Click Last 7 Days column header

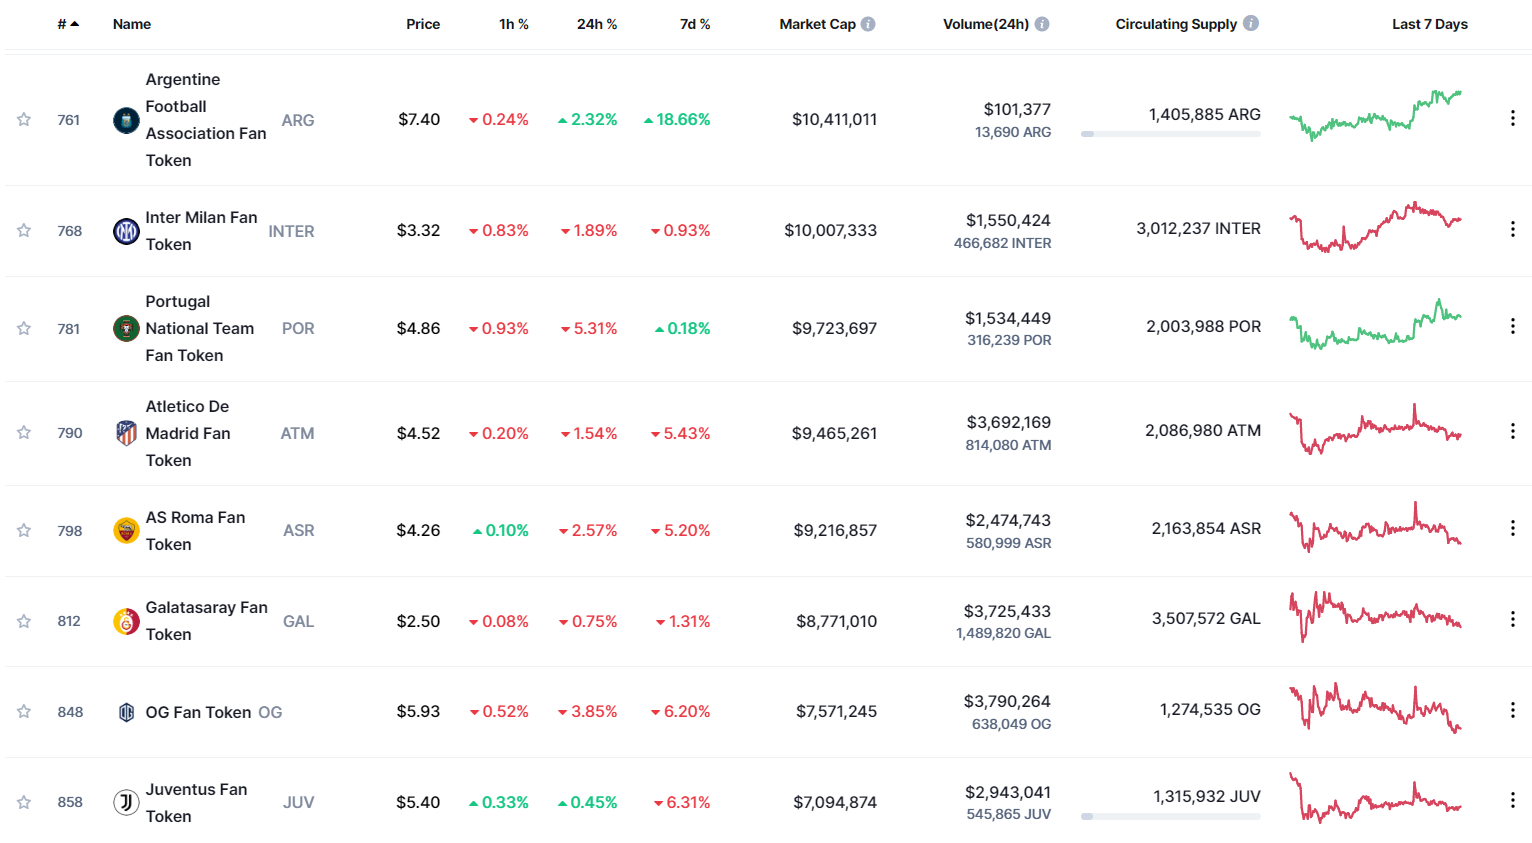pyautogui.click(x=1430, y=24)
